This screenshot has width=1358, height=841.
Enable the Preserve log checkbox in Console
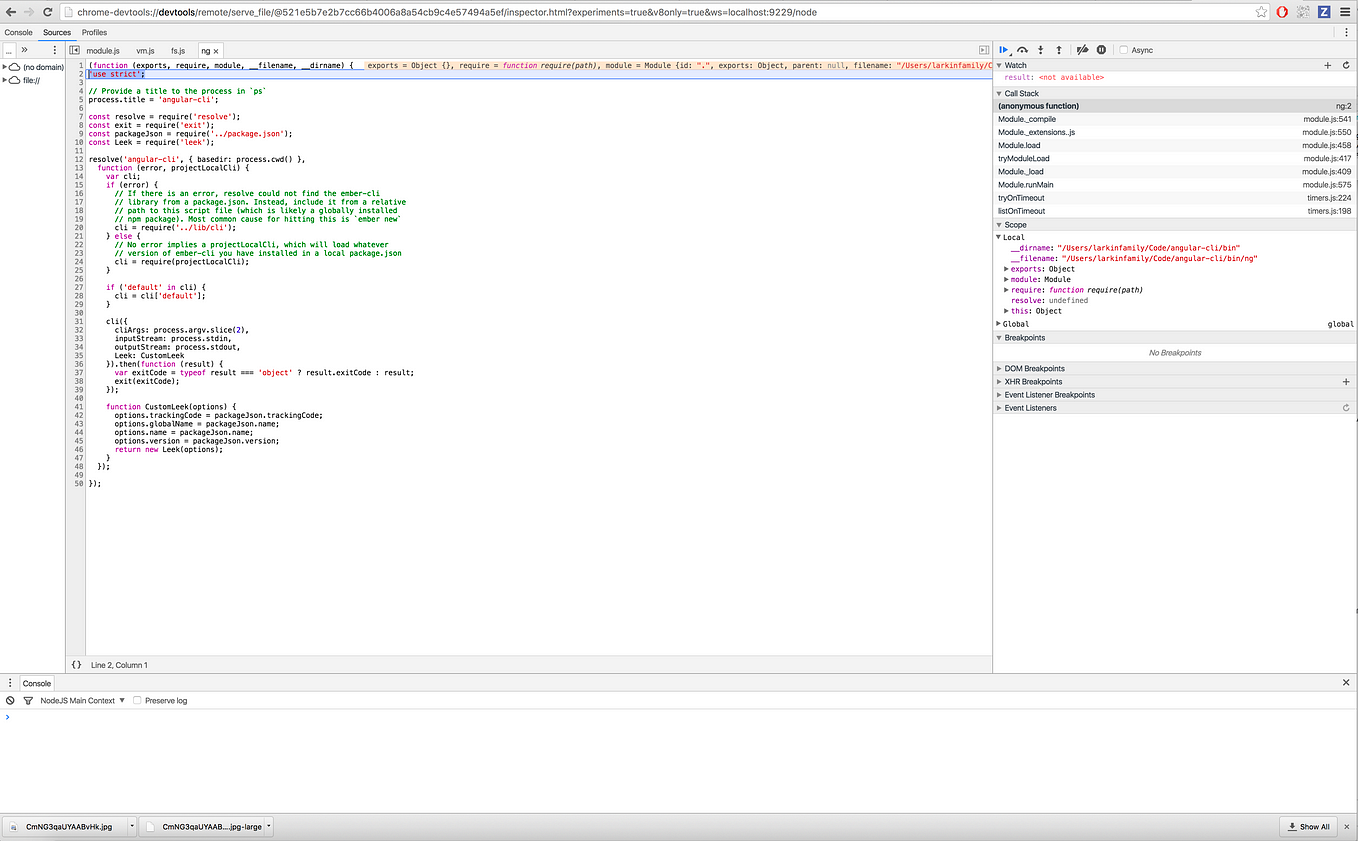pyautogui.click(x=136, y=700)
